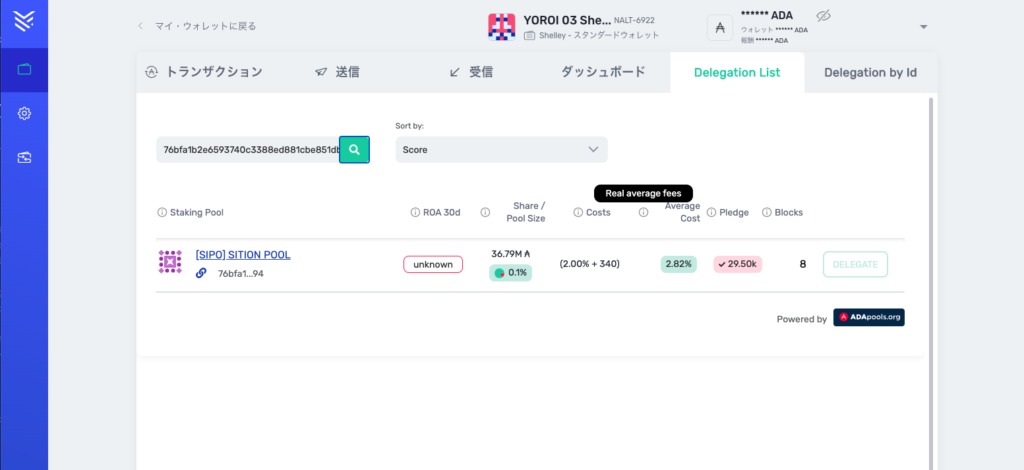Viewport: 1024px width, 470px height.
Task: Click the info icon next to Pledge
Action: pos(711,212)
